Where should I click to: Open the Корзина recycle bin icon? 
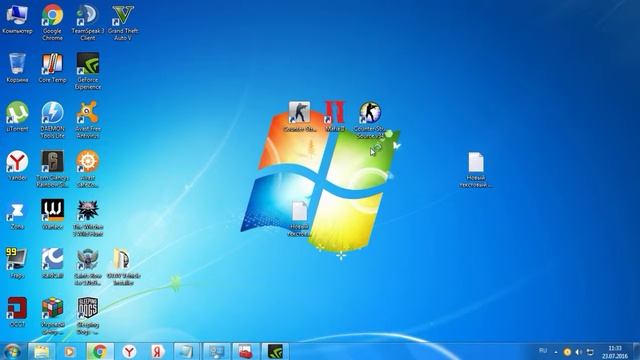[x=17, y=68]
